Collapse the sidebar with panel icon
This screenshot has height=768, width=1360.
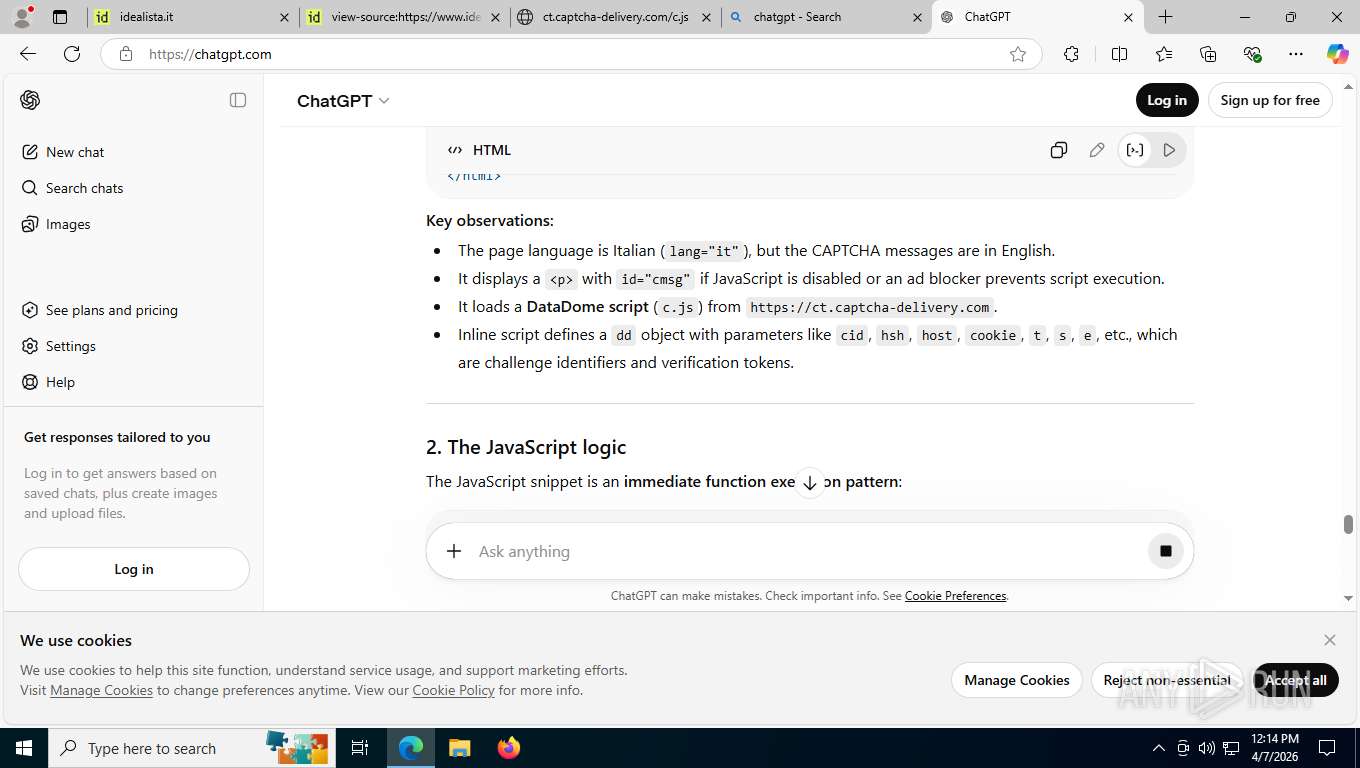(238, 100)
